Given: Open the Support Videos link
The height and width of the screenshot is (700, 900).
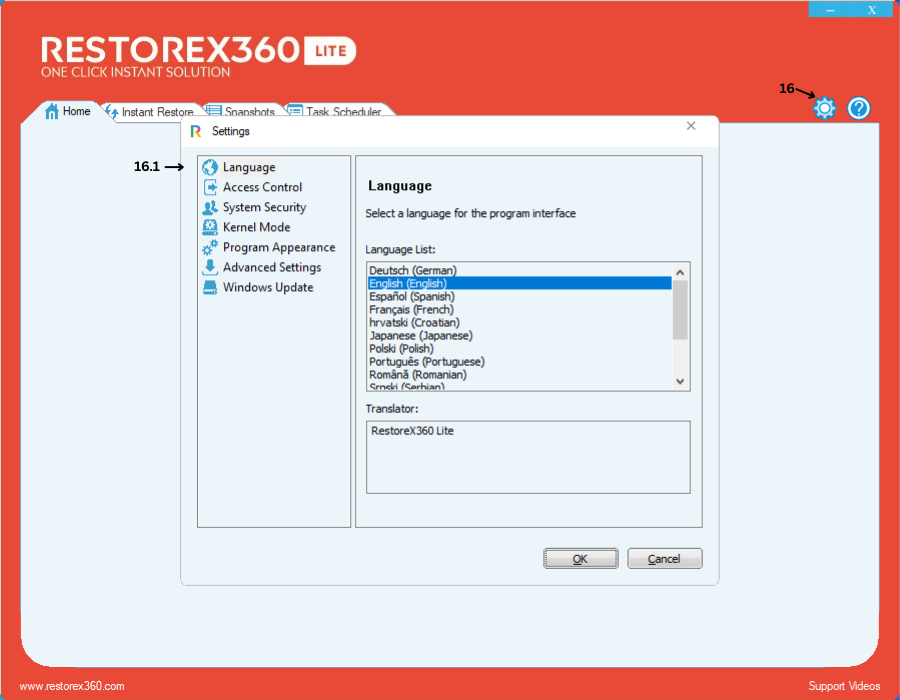Looking at the screenshot, I should click(844, 686).
